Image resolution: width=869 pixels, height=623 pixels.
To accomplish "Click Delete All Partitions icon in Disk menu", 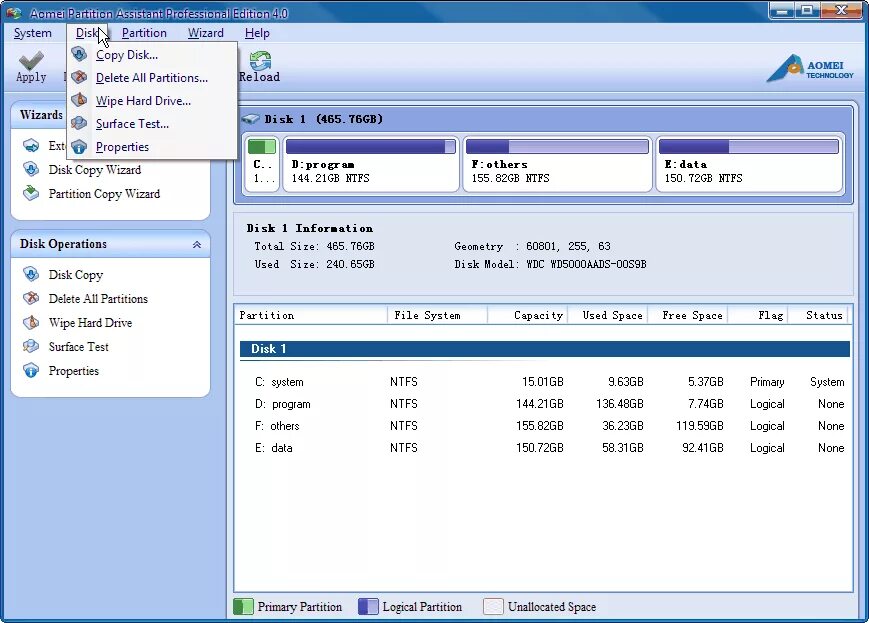I will pos(79,77).
